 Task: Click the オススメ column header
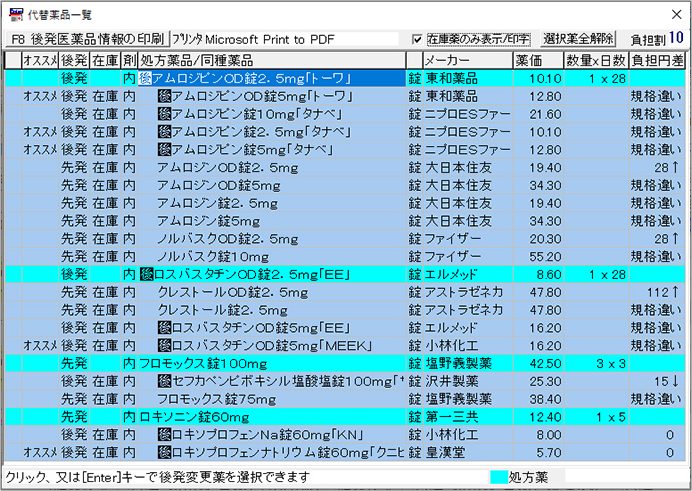(x=40, y=60)
